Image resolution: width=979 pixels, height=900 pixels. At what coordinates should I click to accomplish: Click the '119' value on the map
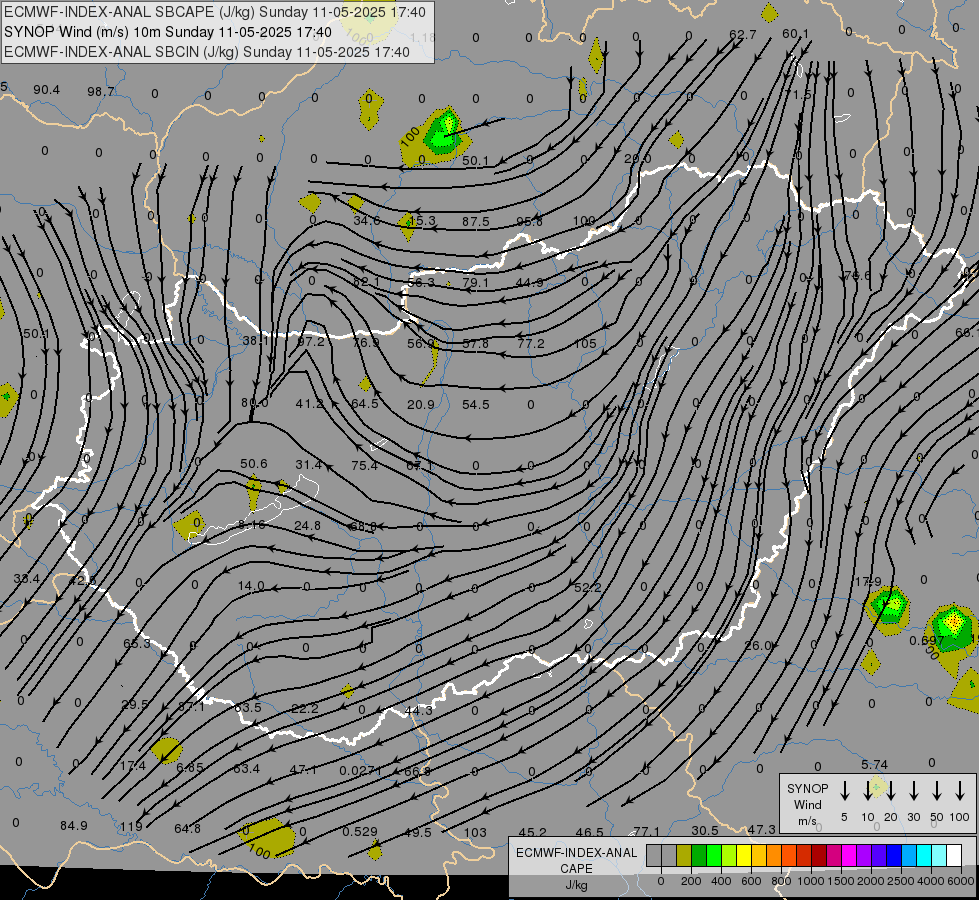(131, 826)
